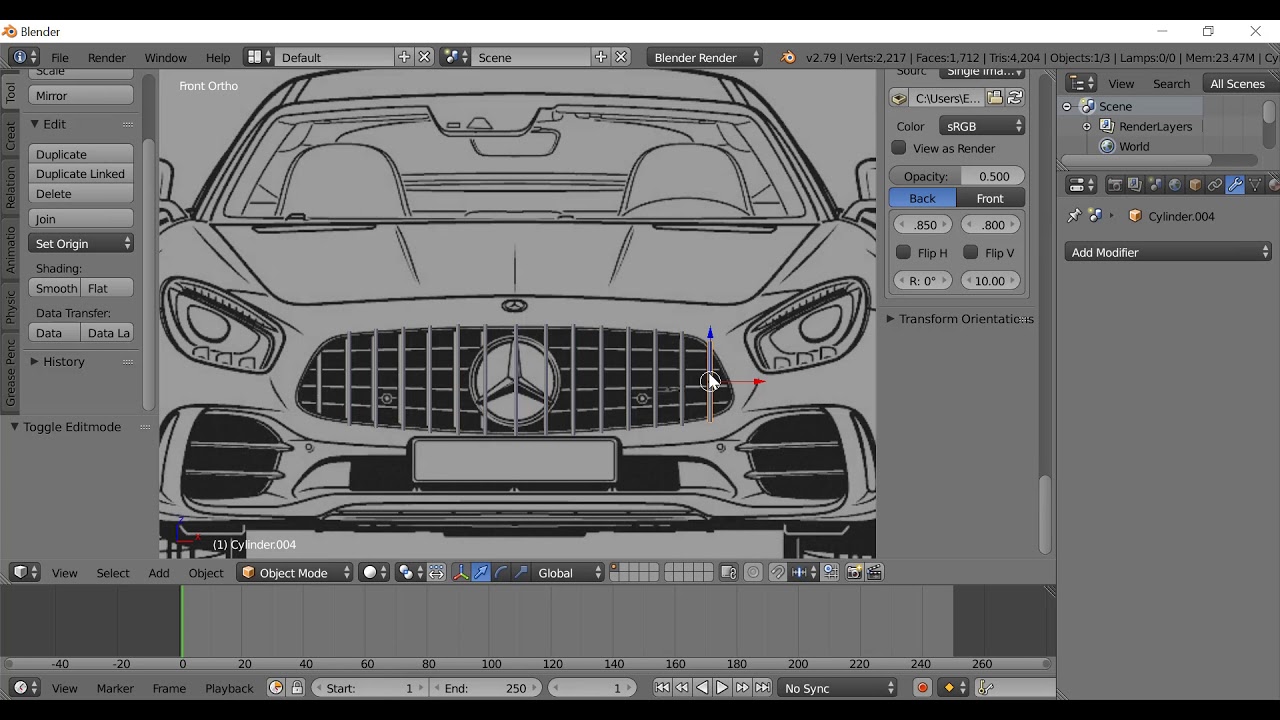This screenshot has width=1280, height=720.
Task: Click the Join button
Action: coord(81,219)
